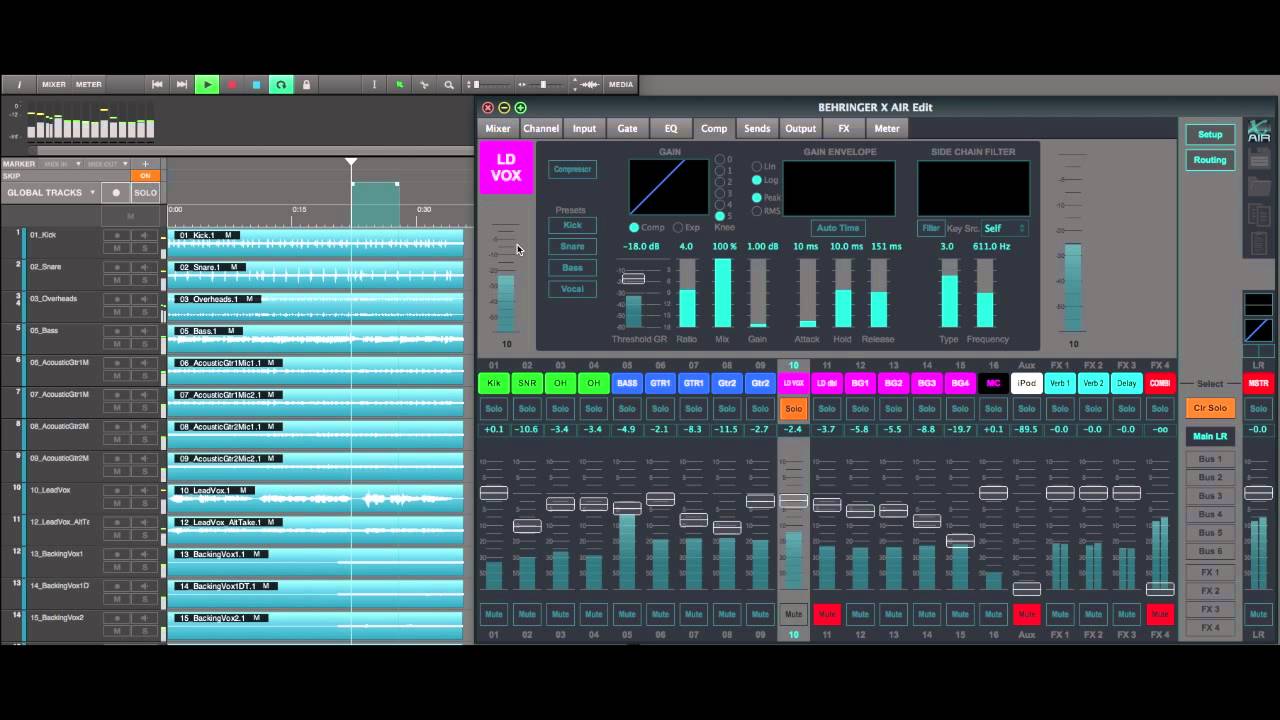Click the Auto Time button
Image resolution: width=1280 pixels, height=720 pixels.
coord(837,228)
